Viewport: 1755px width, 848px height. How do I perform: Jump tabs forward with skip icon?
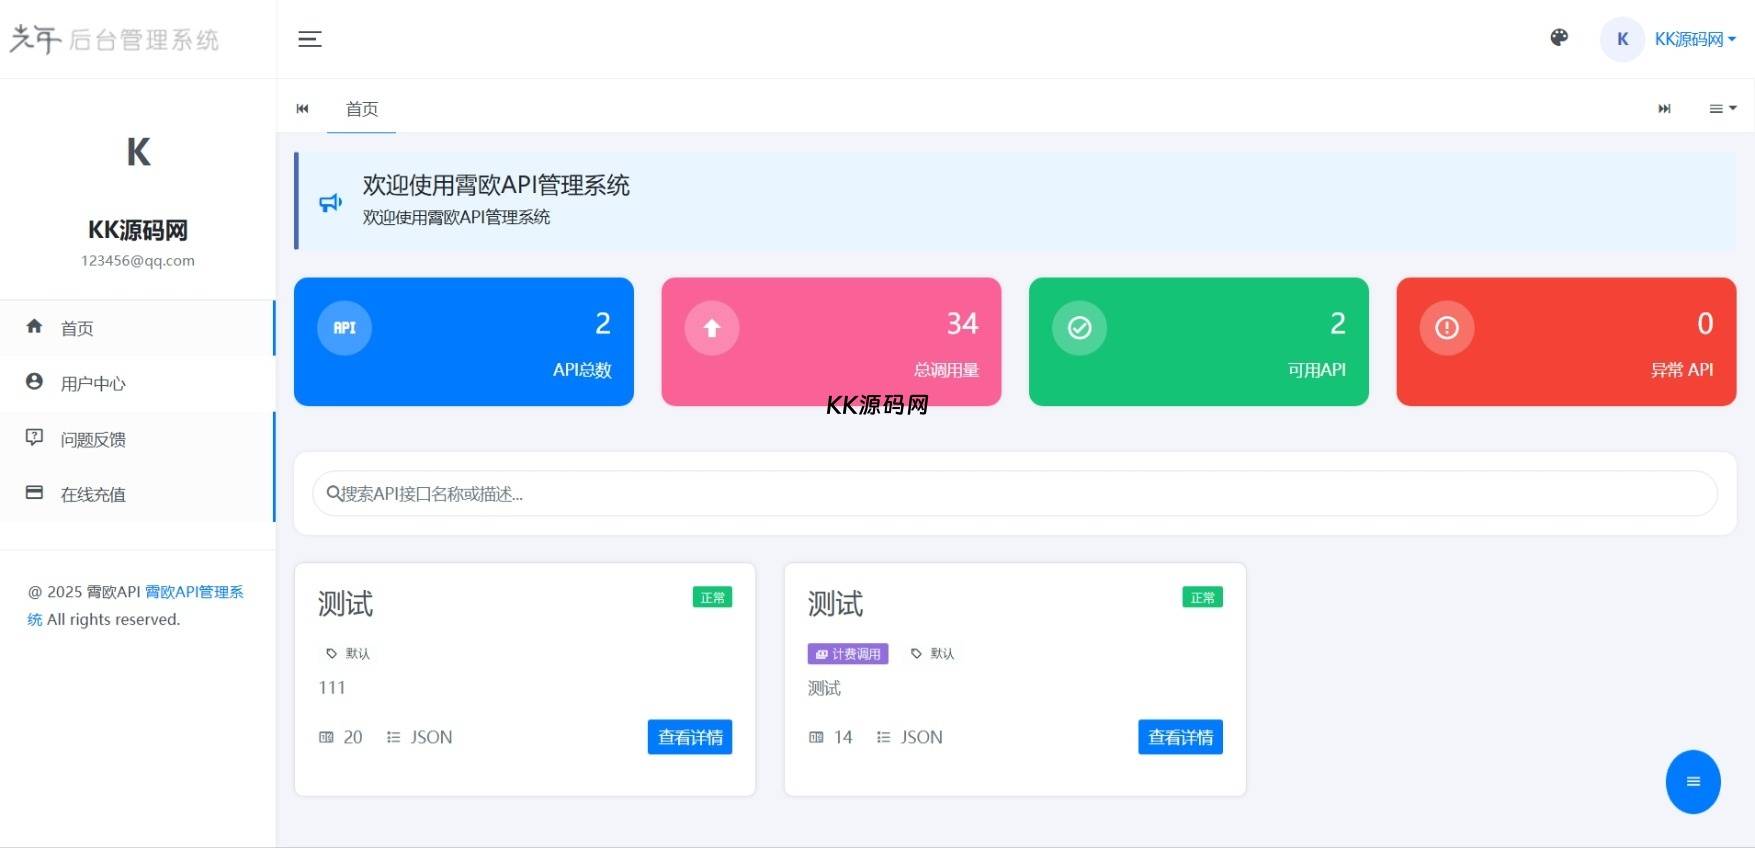[1664, 108]
